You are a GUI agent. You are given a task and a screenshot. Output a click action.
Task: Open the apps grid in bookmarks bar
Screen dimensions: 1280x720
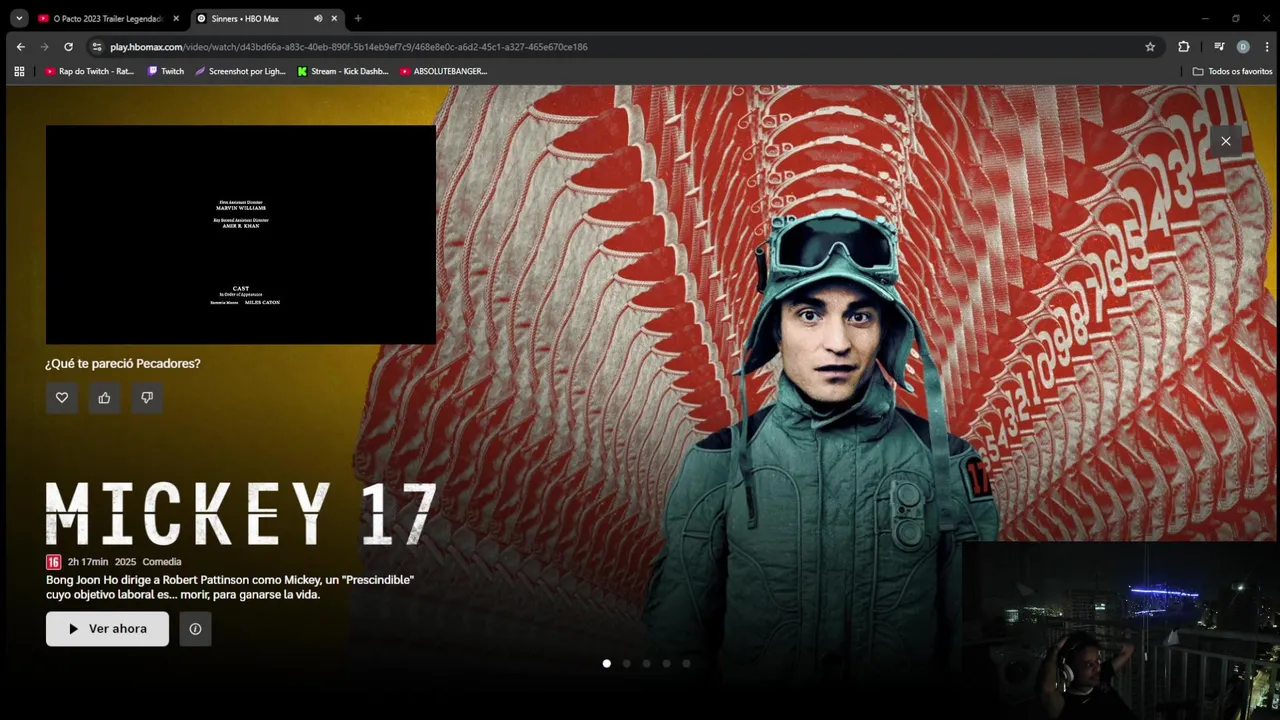19,71
